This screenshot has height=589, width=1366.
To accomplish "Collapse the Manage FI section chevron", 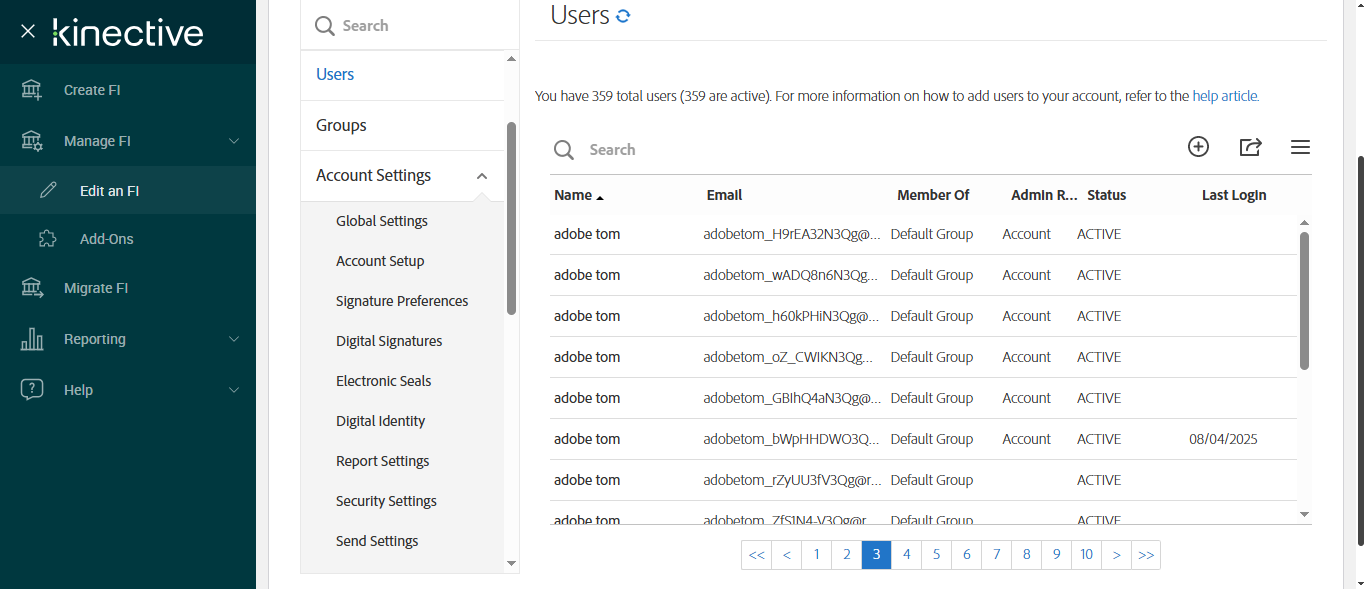I will pos(234,141).
